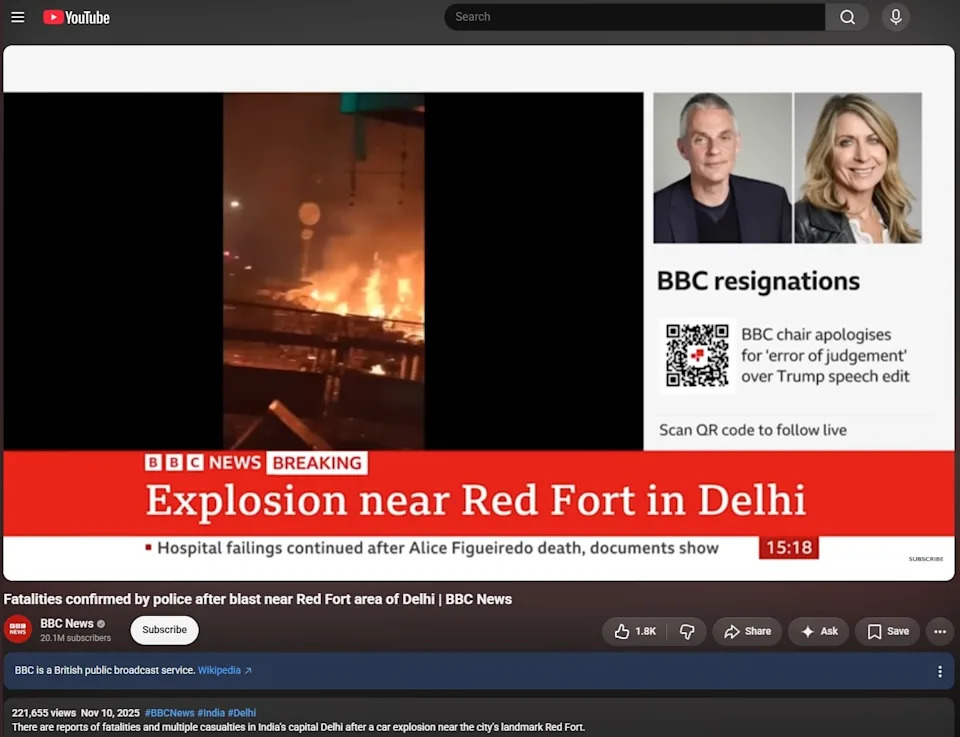Image resolution: width=960 pixels, height=737 pixels.
Task: Click the 15:18 clock in the video
Action: click(789, 547)
